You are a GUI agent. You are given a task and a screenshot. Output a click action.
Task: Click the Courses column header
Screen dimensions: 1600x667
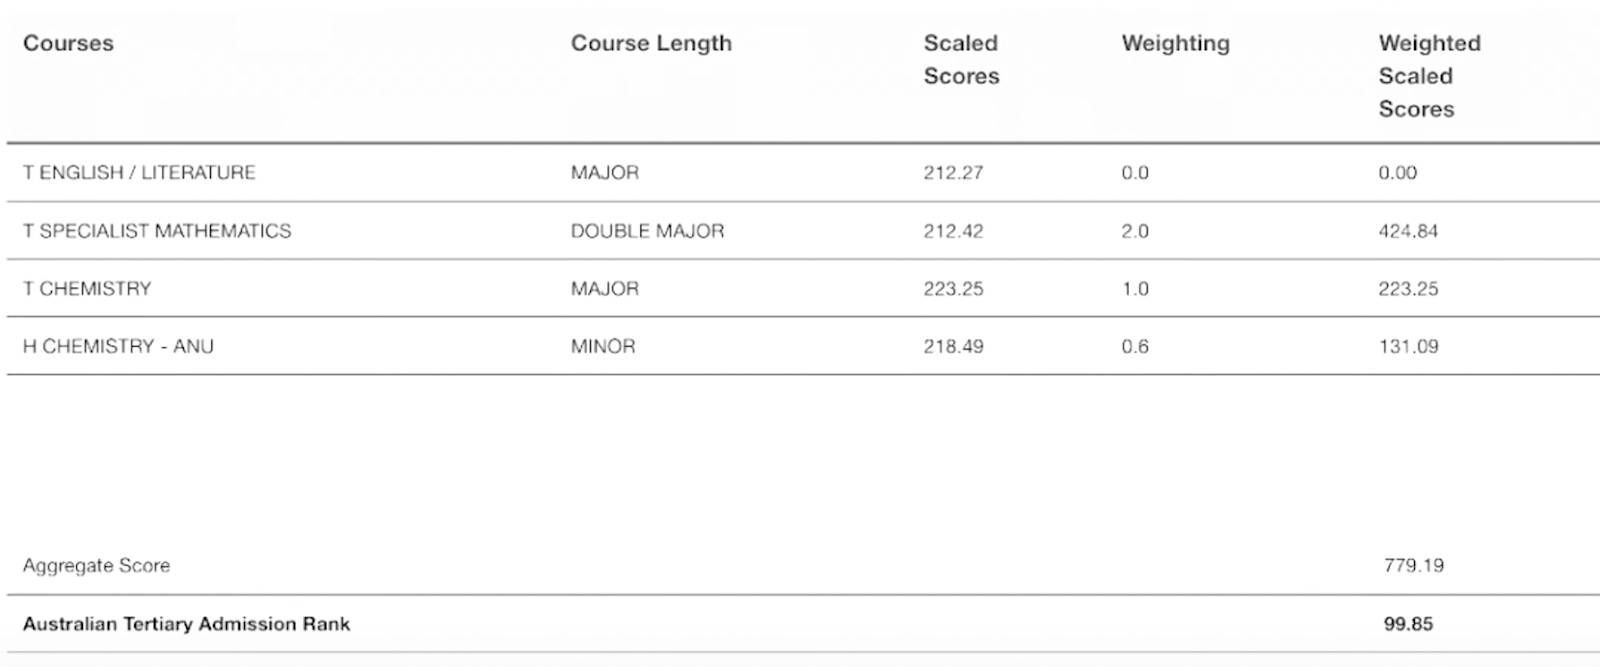pyautogui.click(x=68, y=43)
